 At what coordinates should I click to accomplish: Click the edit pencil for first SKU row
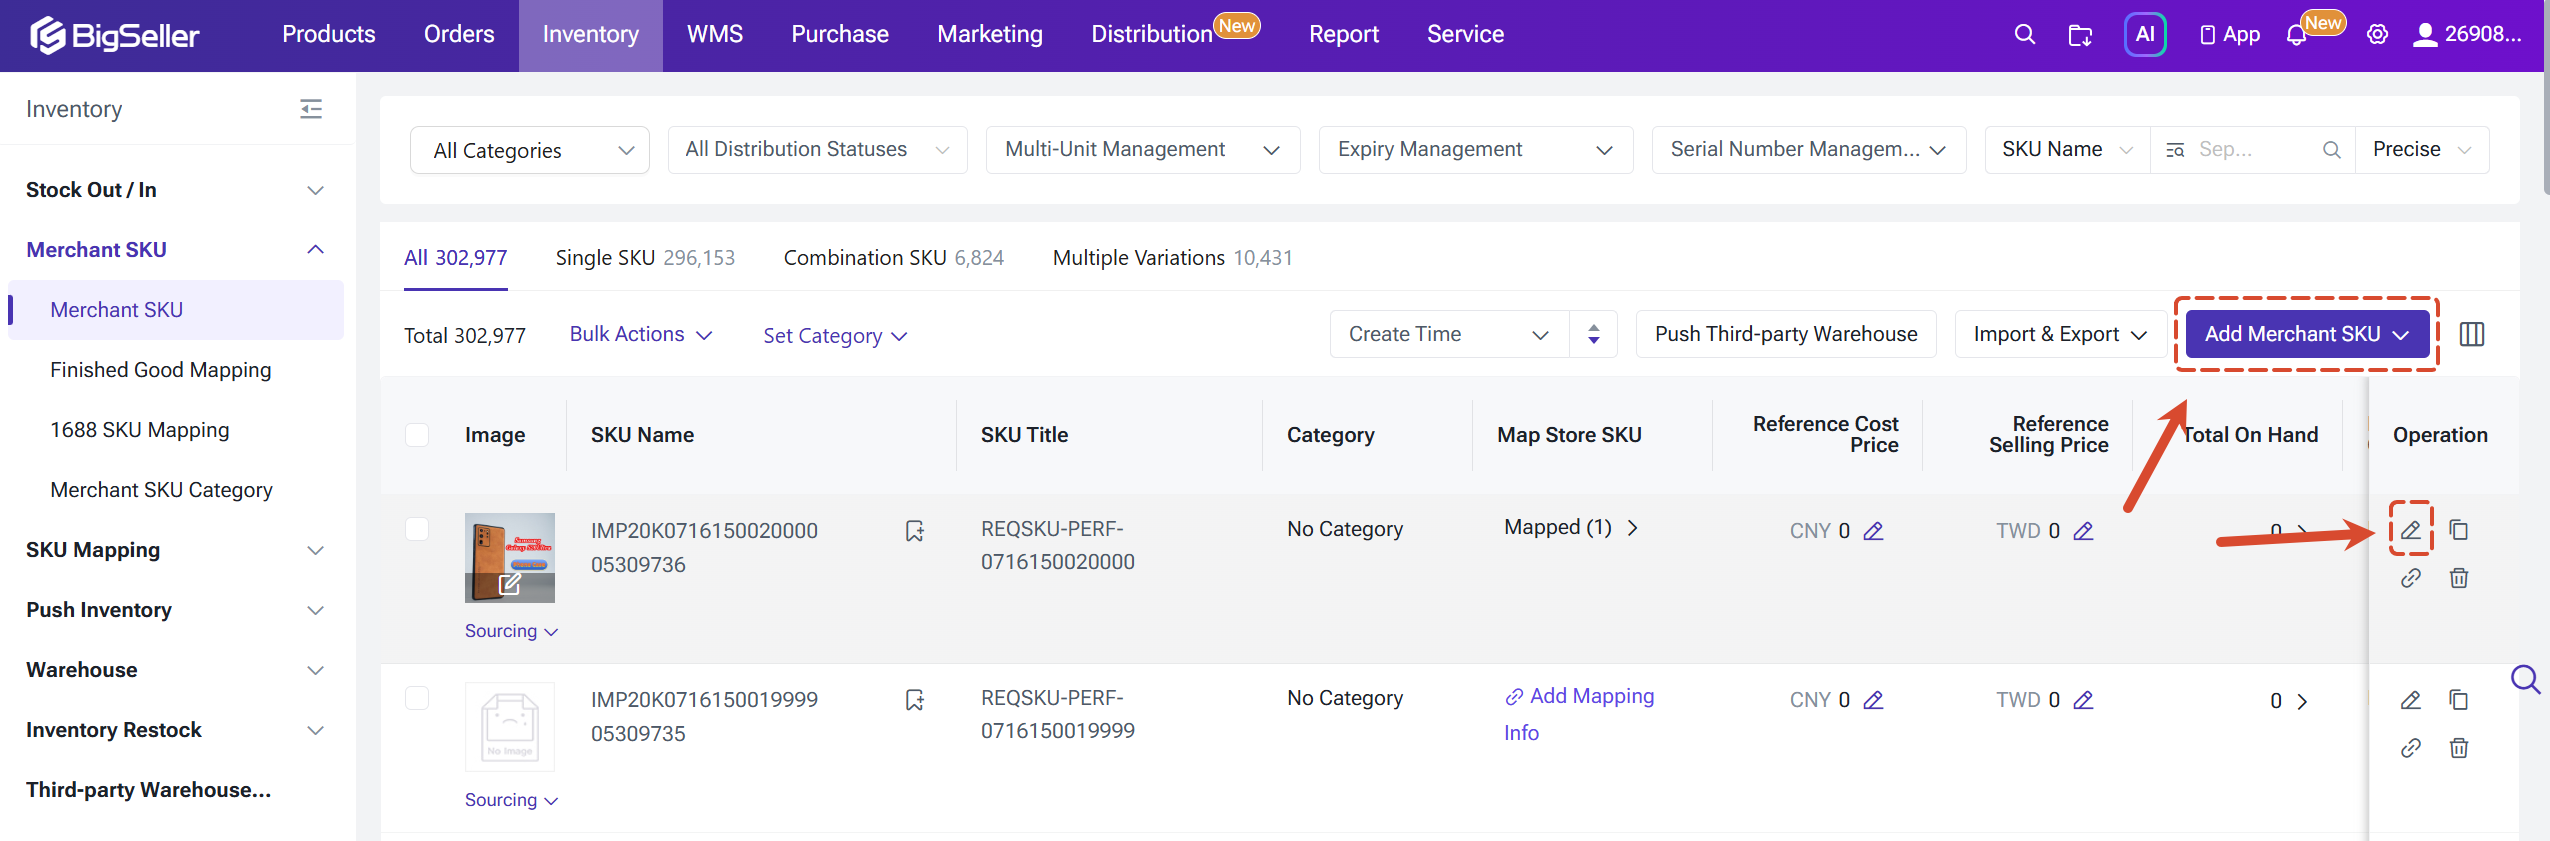coord(2410,530)
